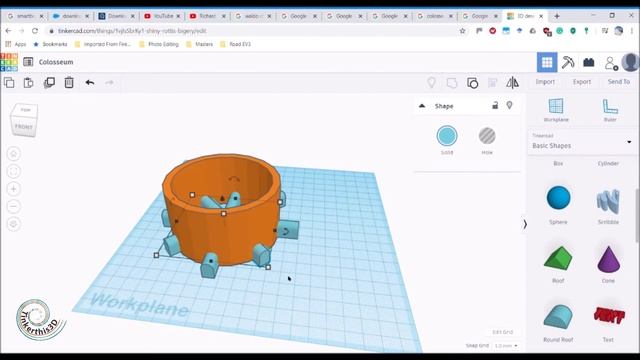Click the Fit all in view icon
Image resolution: width=640 pixels, height=360 pixels.
[13, 171]
